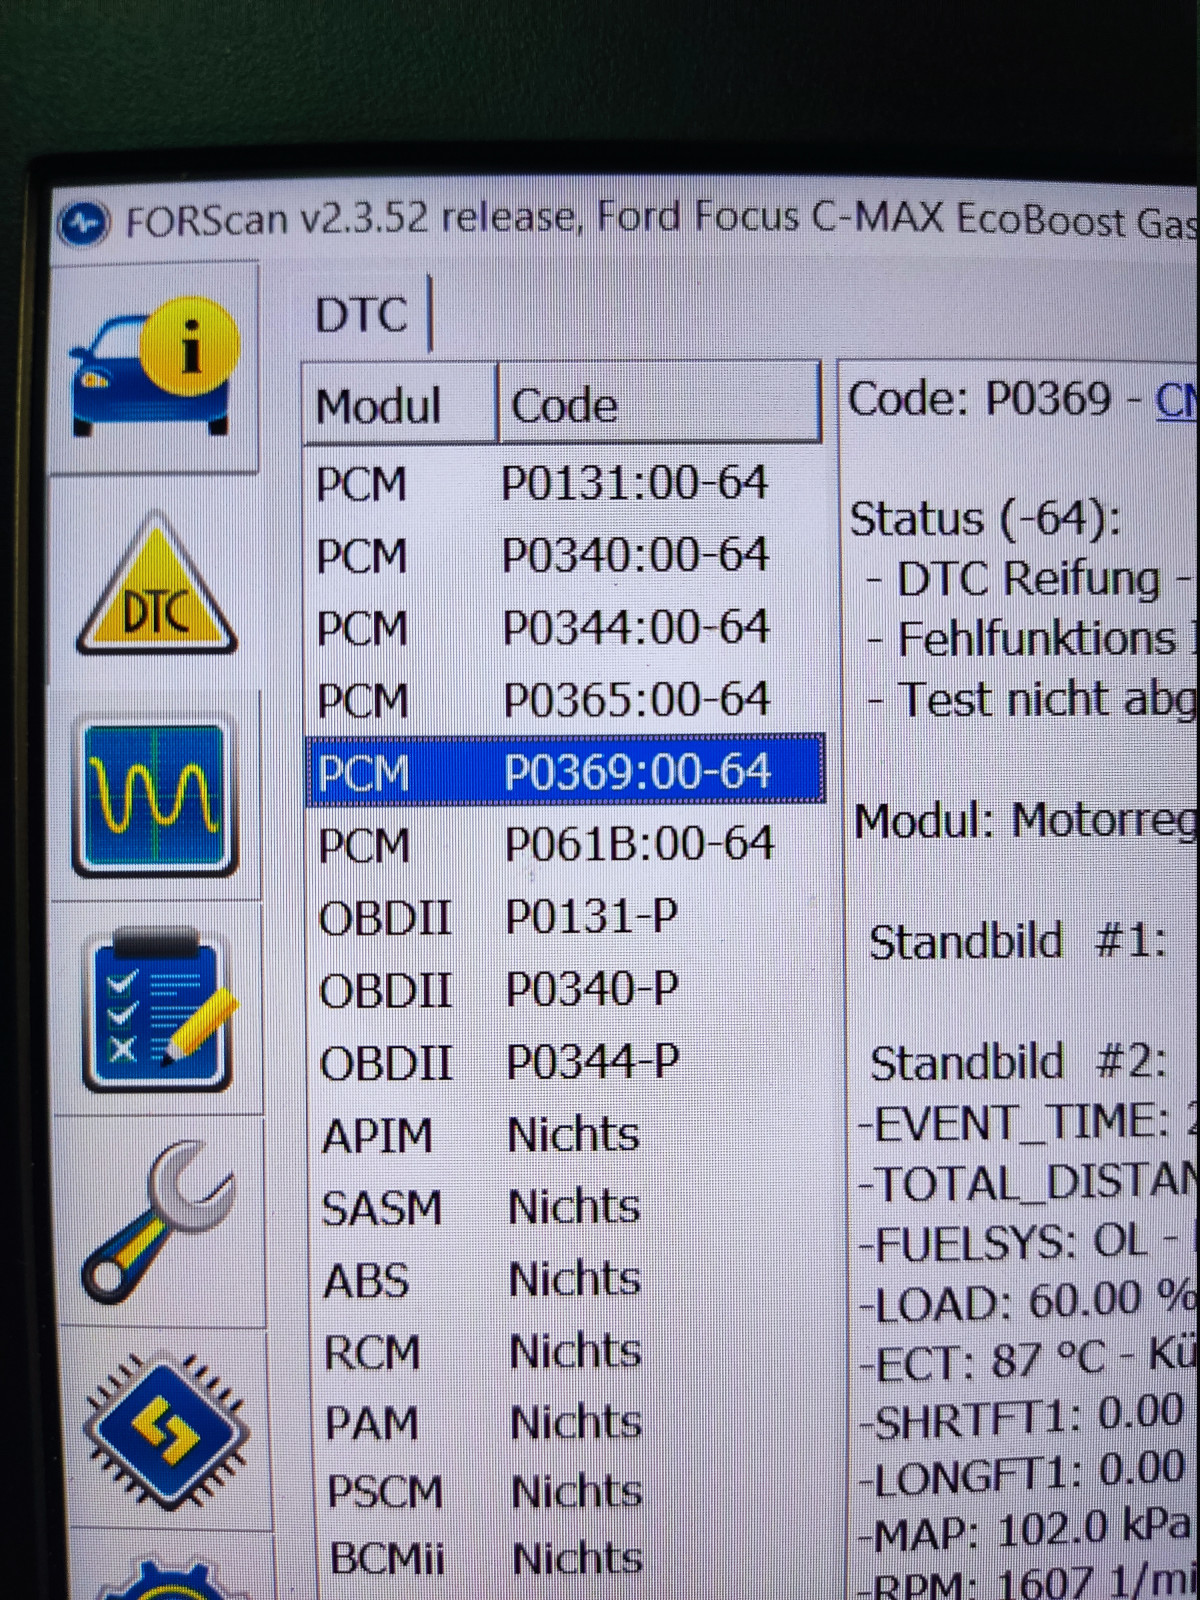The width and height of the screenshot is (1200, 1600).
Task: Click the Fehlfunktions status line
Action: click(1031, 639)
